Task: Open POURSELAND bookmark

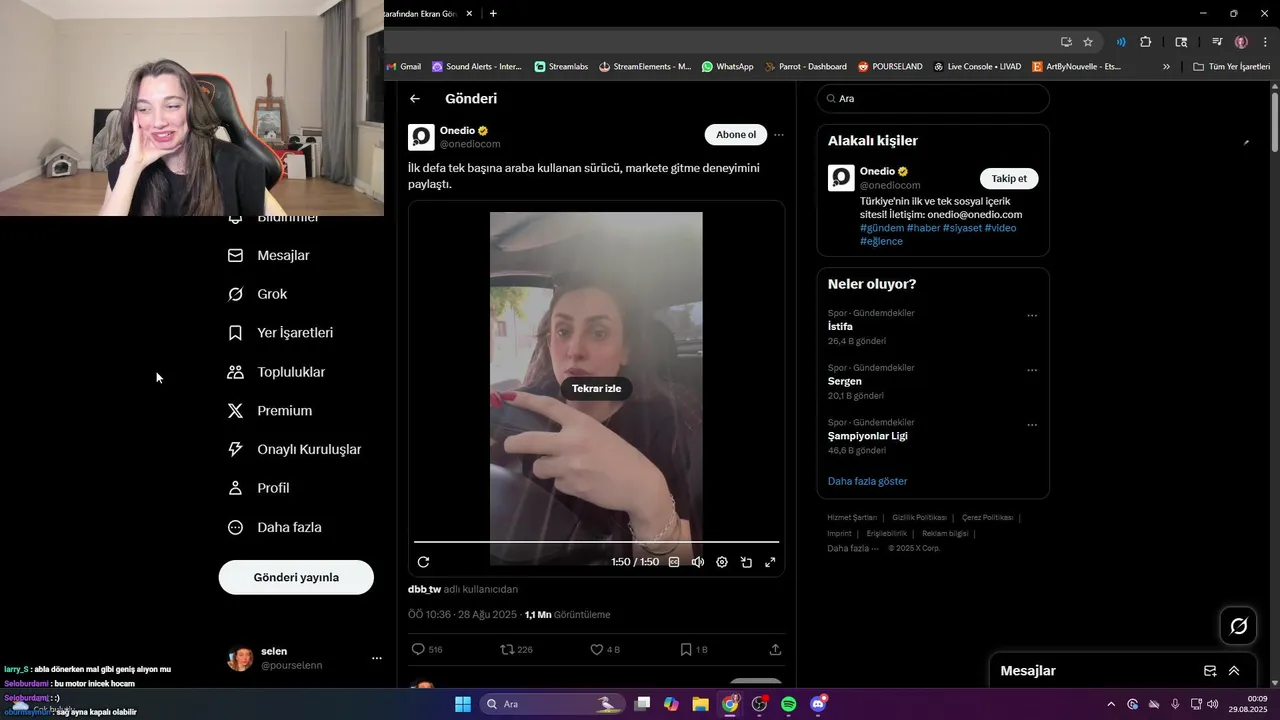Action: pyautogui.click(x=890, y=67)
